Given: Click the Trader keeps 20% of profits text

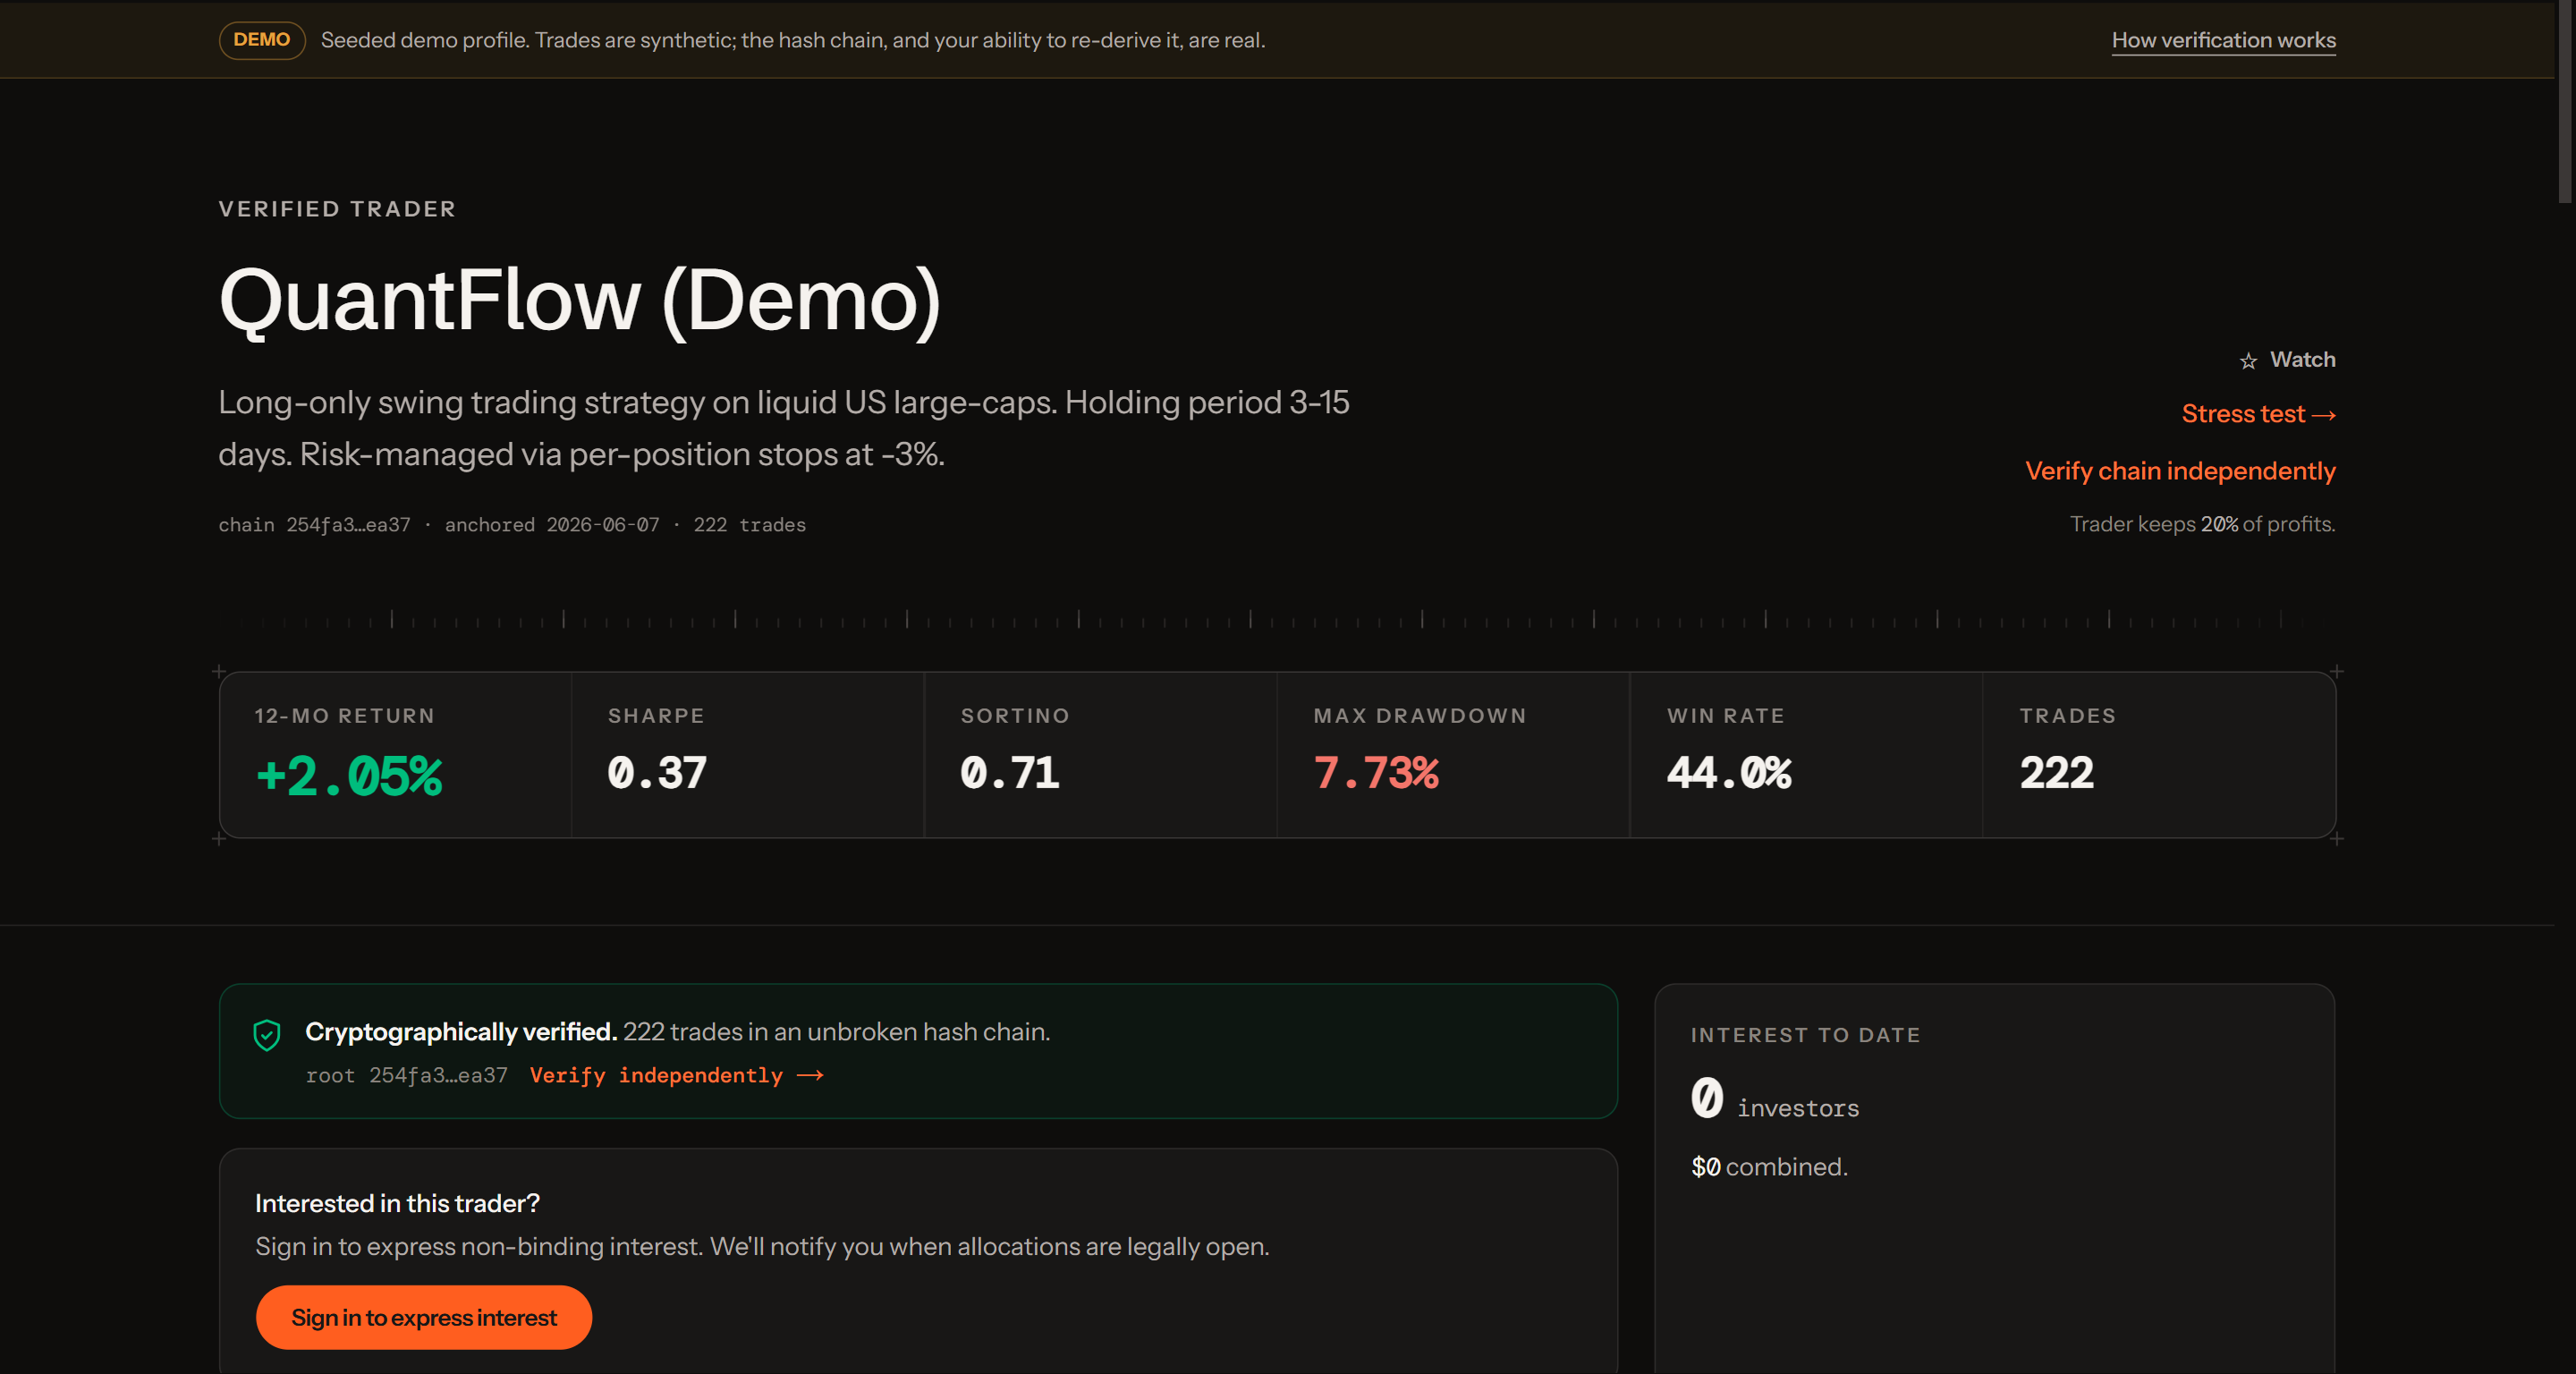Looking at the screenshot, I should coord(2202,524).
